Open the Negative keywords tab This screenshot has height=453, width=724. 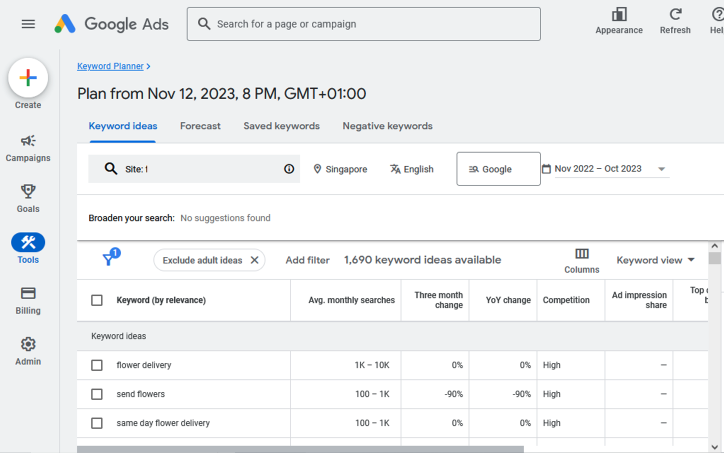(x=387, y=126)
